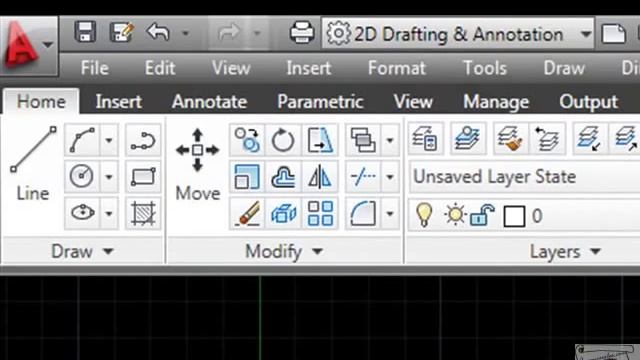Click the Layer Previous icon
This screenshot has height=360, width=640.
(x=547, y=138)
